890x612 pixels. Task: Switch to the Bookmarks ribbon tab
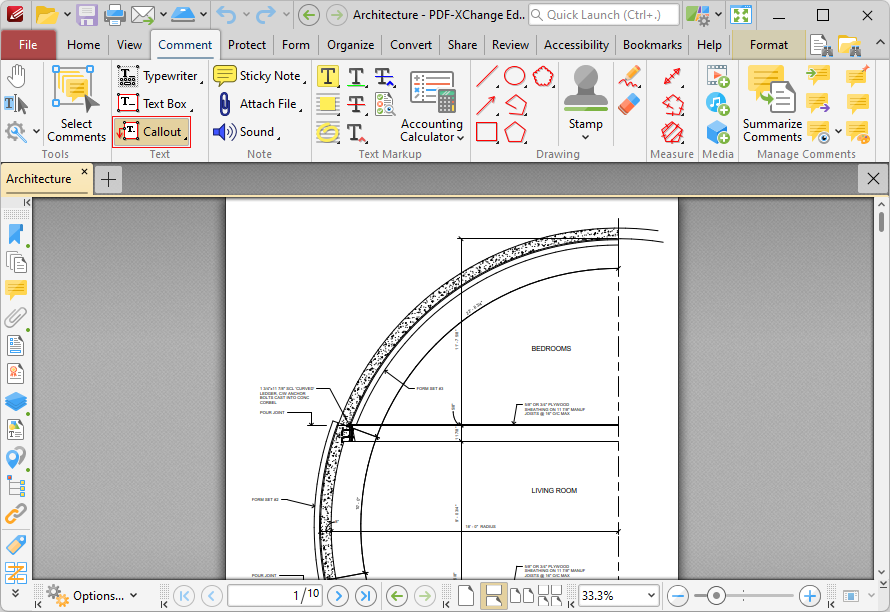[x=652, y=45]
